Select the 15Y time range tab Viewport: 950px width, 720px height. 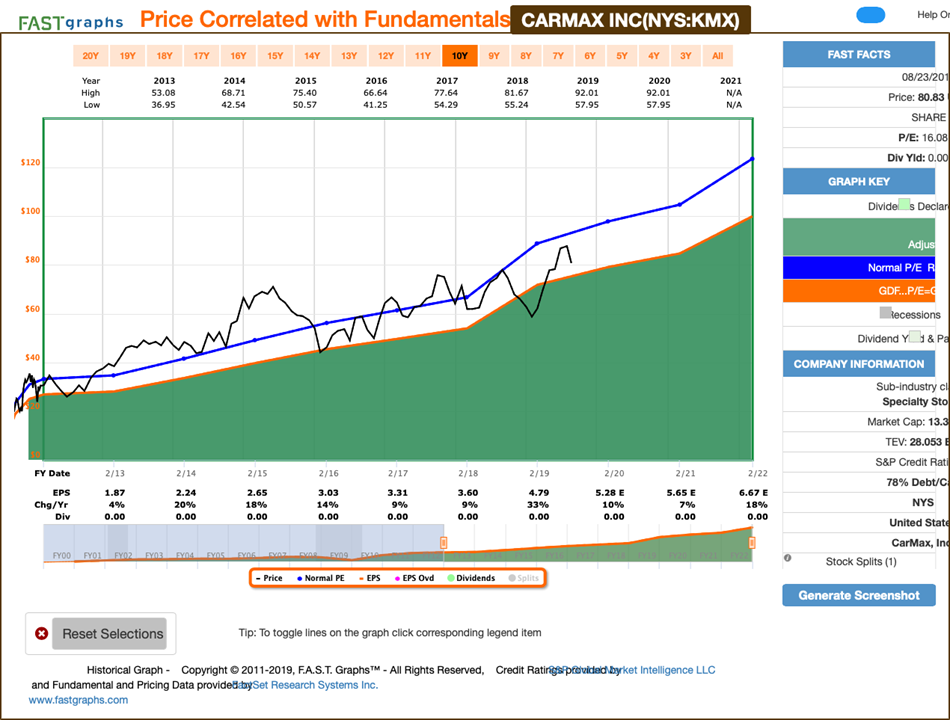point(275,56)
